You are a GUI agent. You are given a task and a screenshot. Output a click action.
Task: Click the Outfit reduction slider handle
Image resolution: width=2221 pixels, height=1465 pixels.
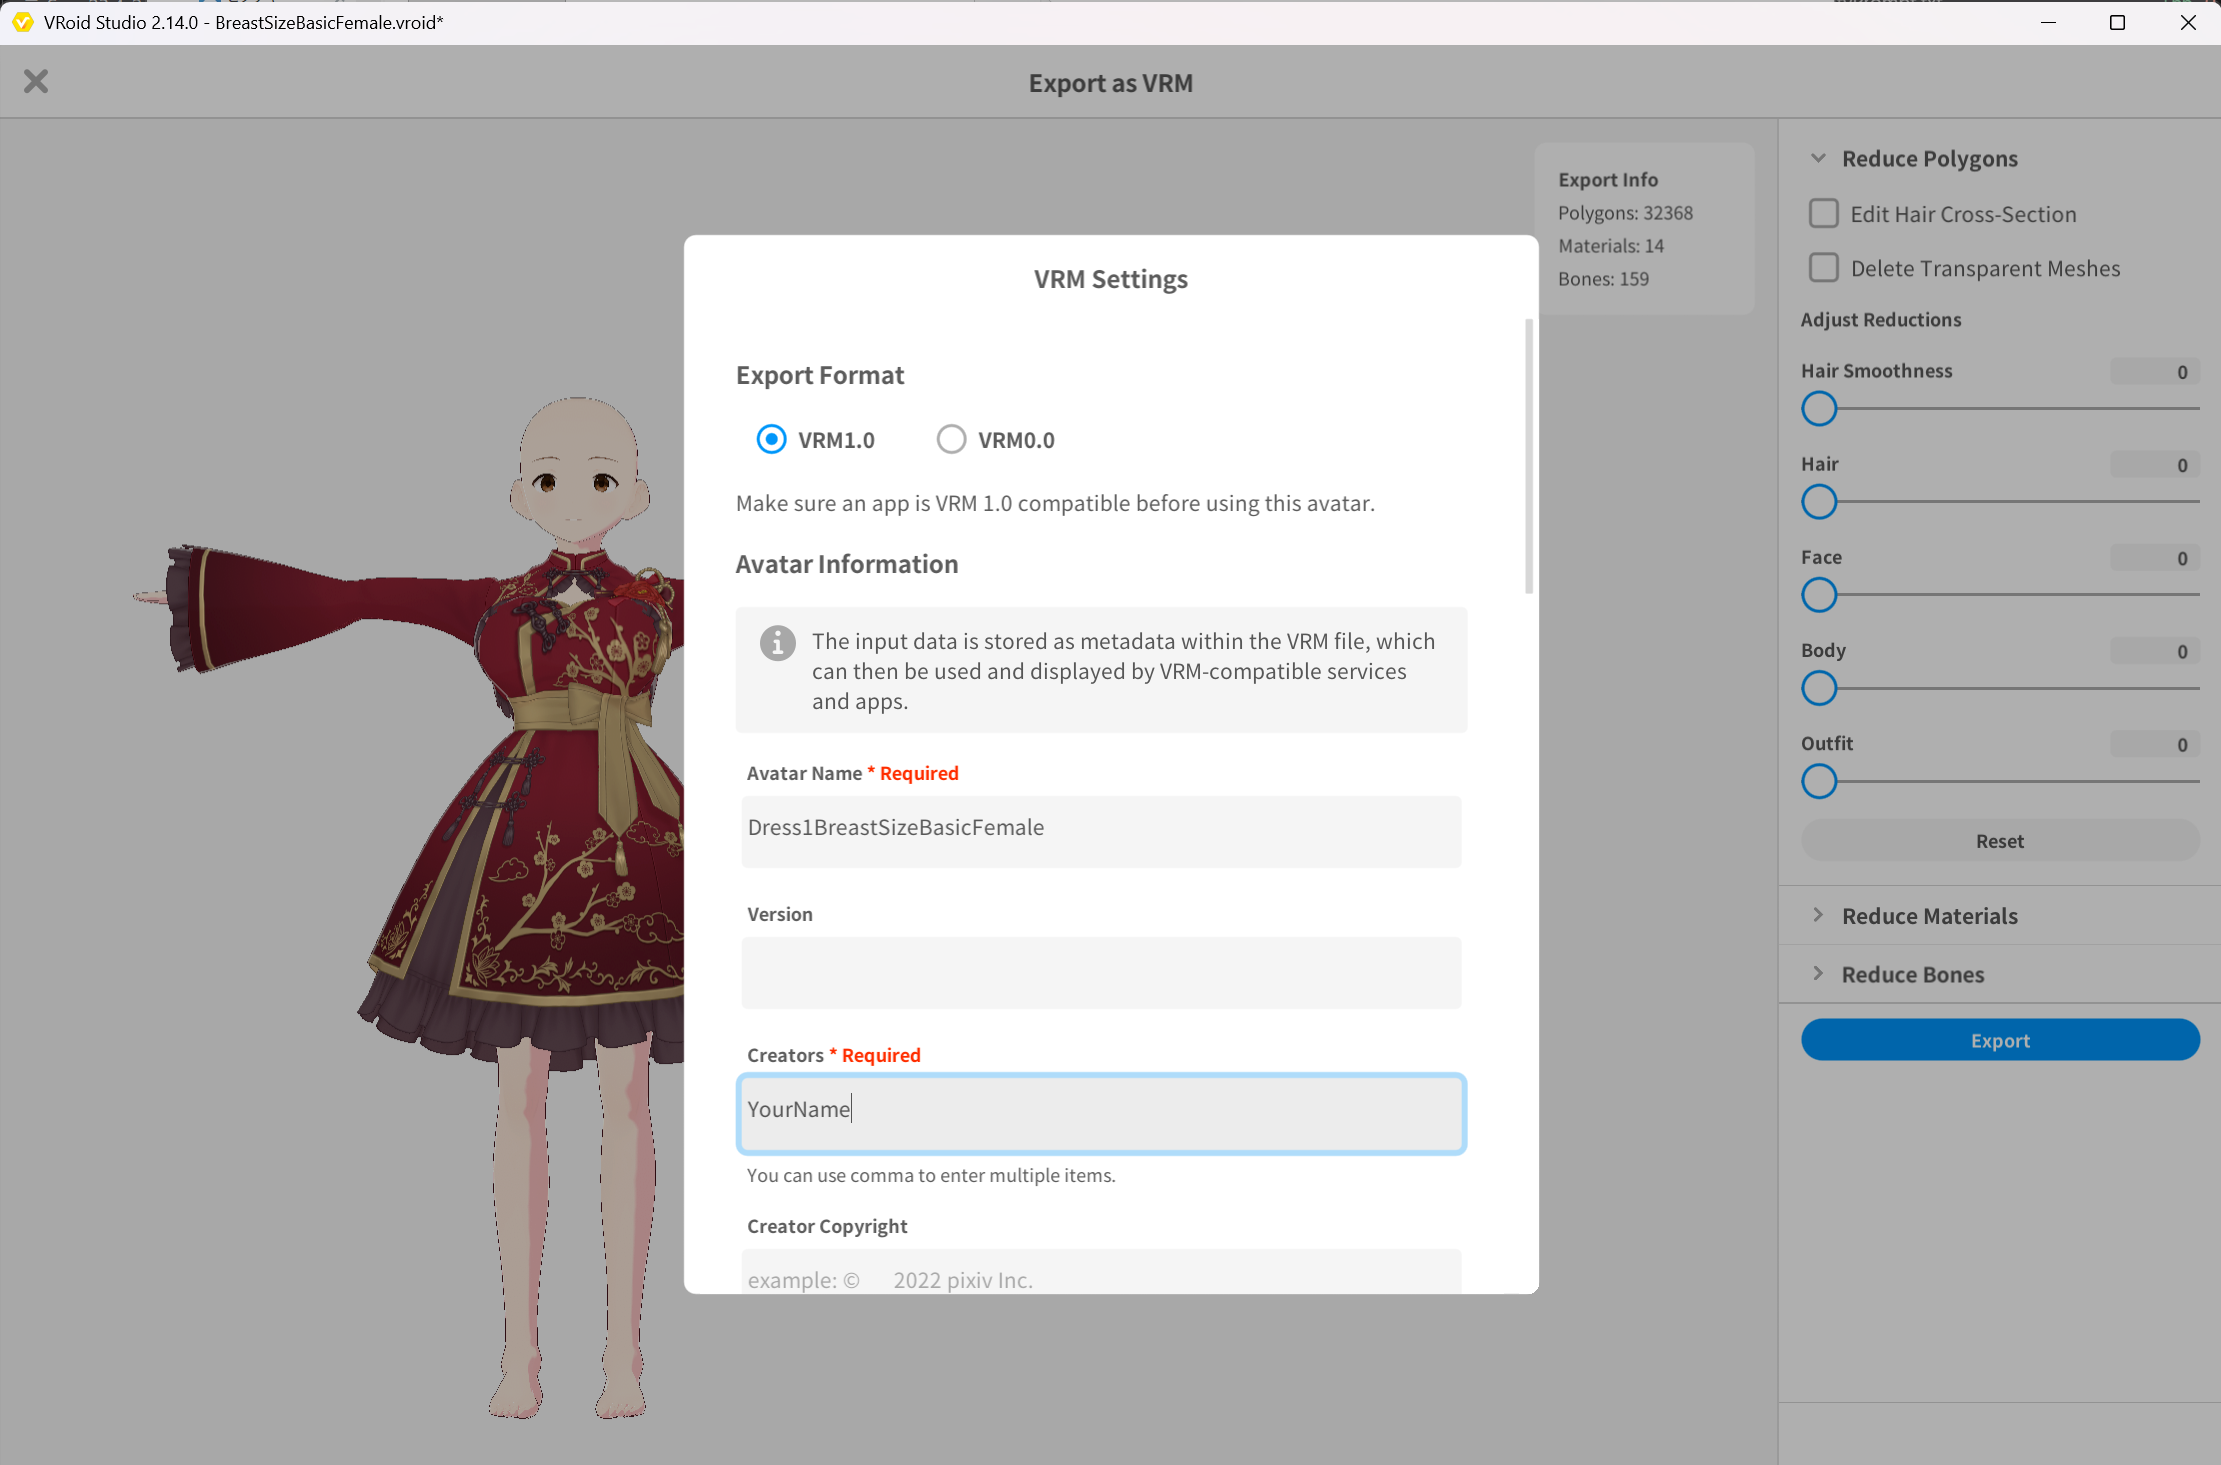click(1819, 781)
